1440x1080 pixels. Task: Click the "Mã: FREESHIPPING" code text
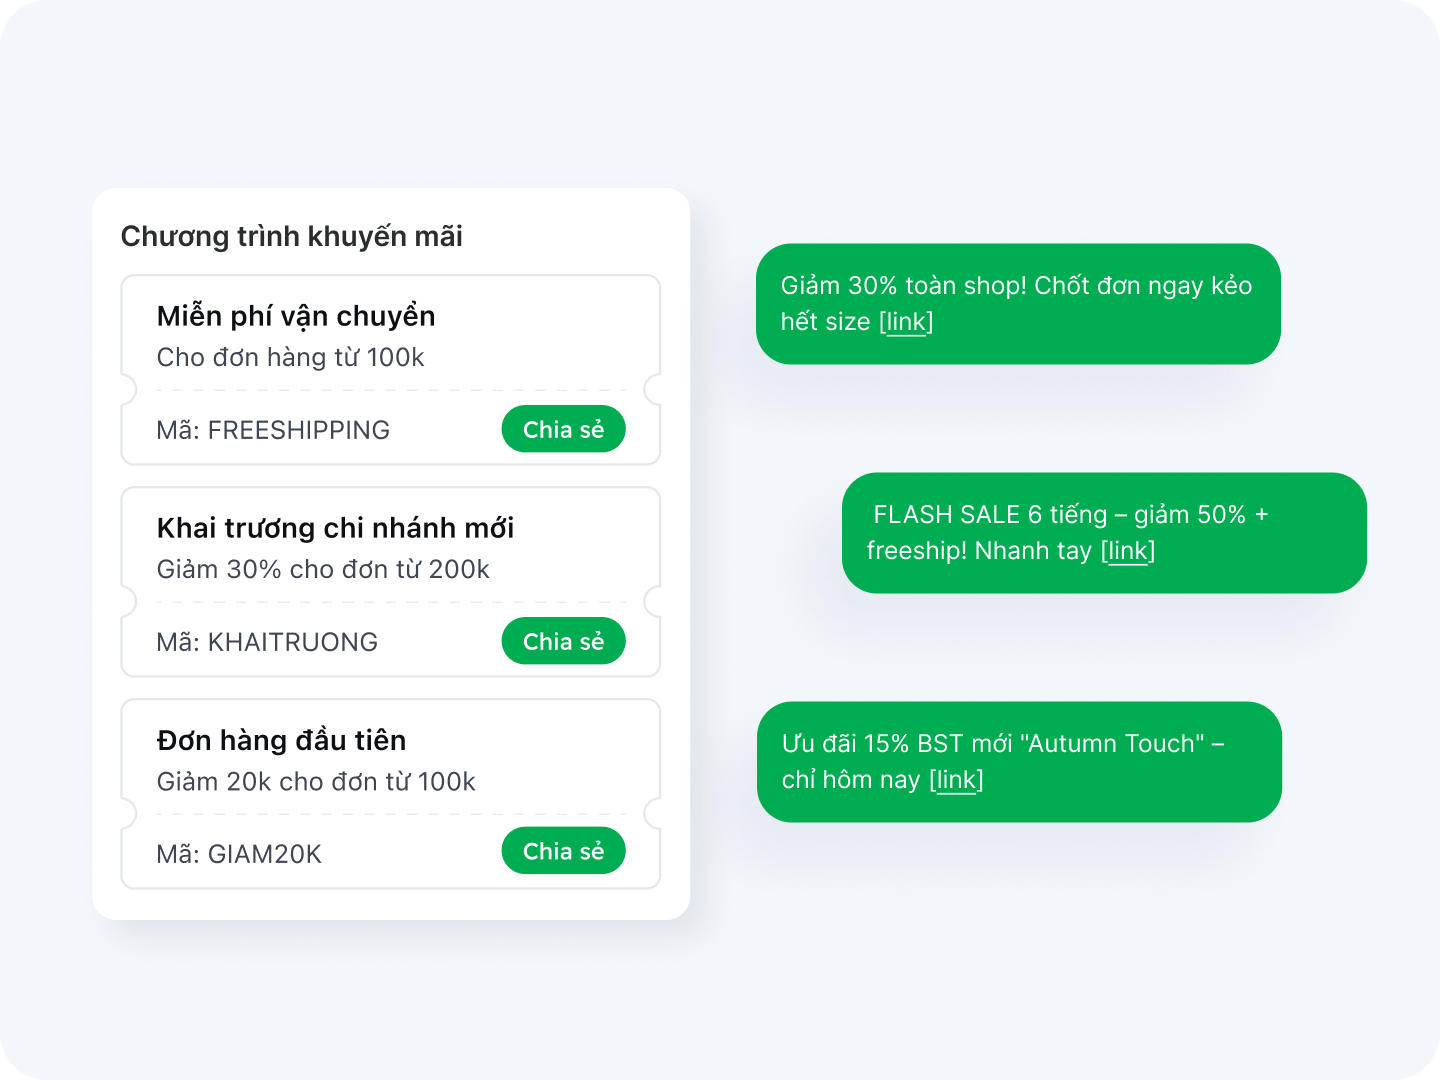(273, 430)
